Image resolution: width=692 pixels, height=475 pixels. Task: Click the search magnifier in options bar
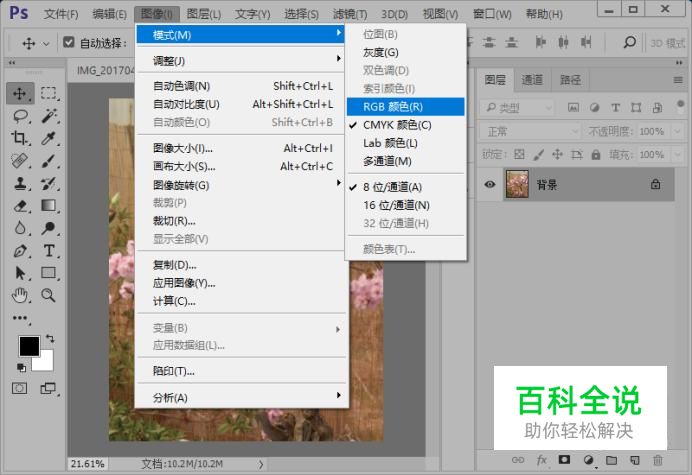click(630, 42)
